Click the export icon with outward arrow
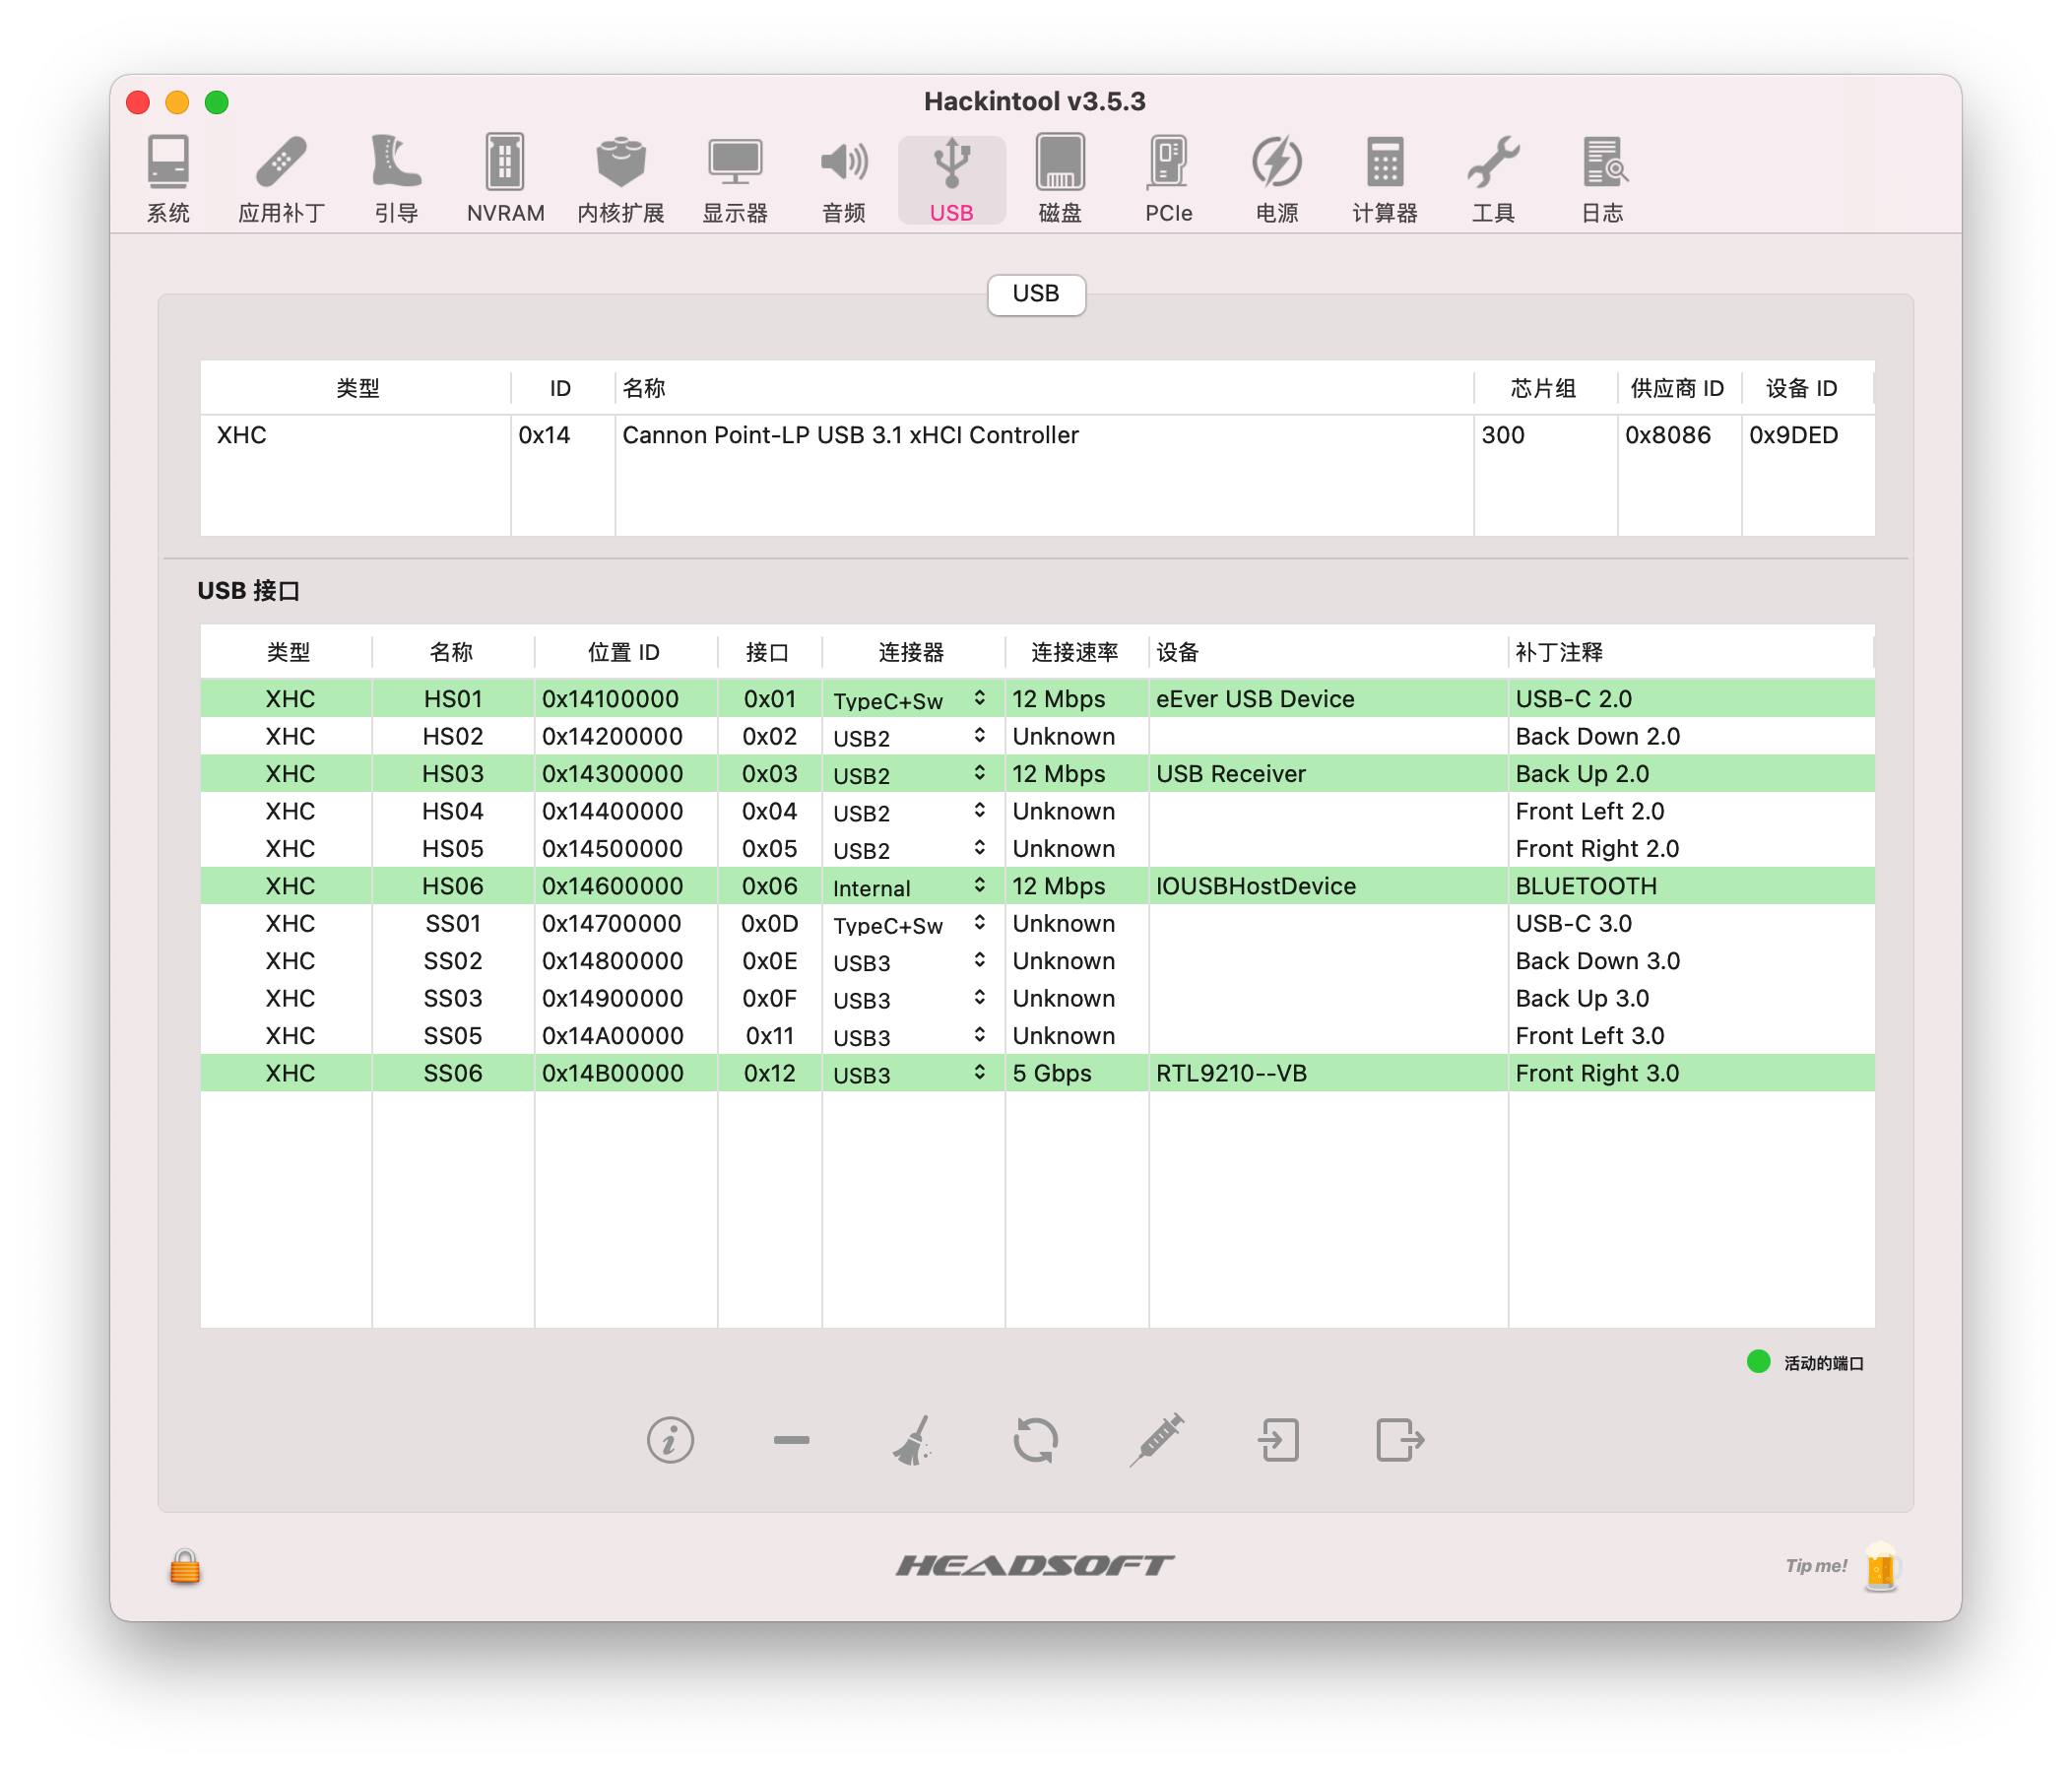Screen dimensions: 2072x1767 point(1399,1440)
